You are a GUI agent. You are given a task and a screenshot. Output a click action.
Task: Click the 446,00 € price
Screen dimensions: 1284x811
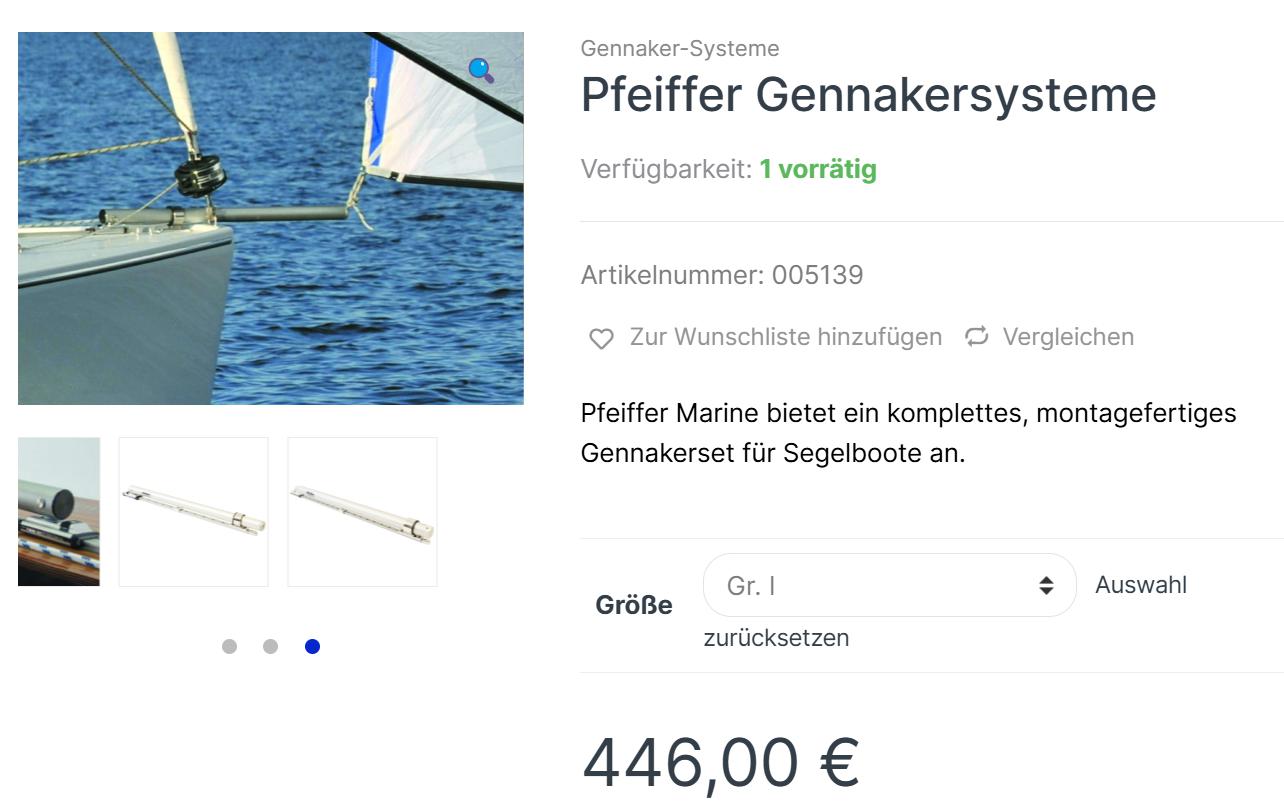(x=720, y=762)
